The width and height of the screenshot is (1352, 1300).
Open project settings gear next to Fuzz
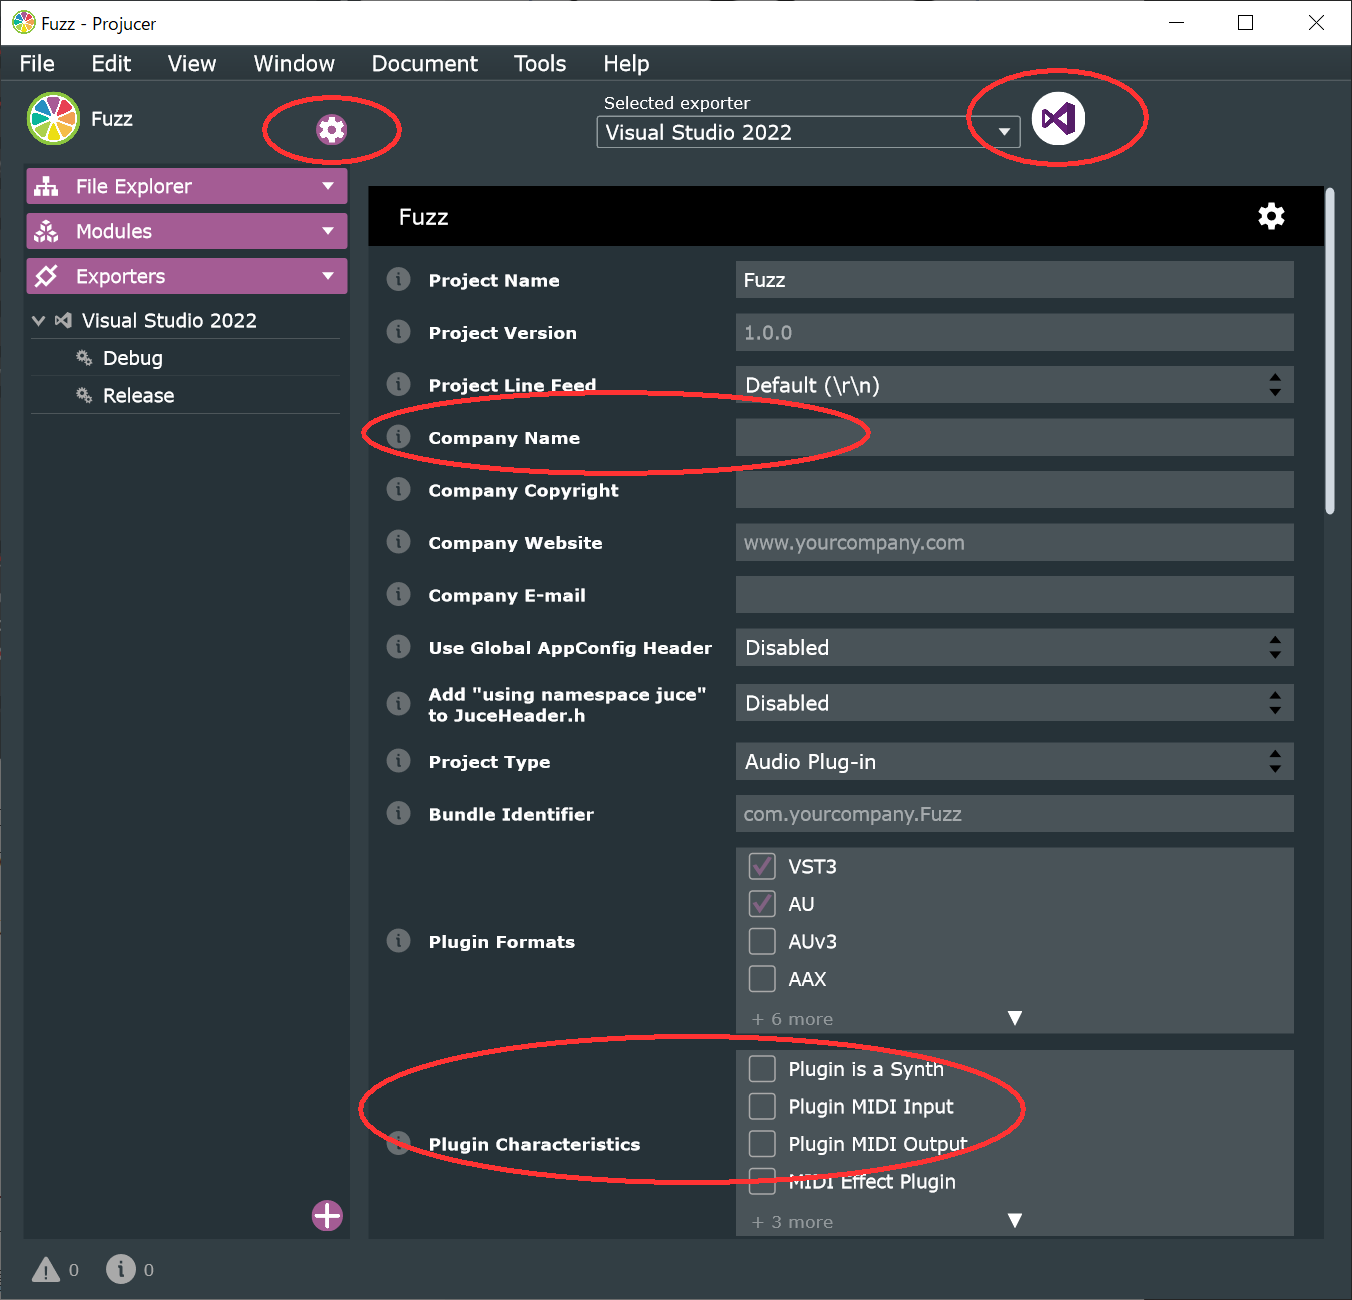pyautogui.click(x=331, y=129)
